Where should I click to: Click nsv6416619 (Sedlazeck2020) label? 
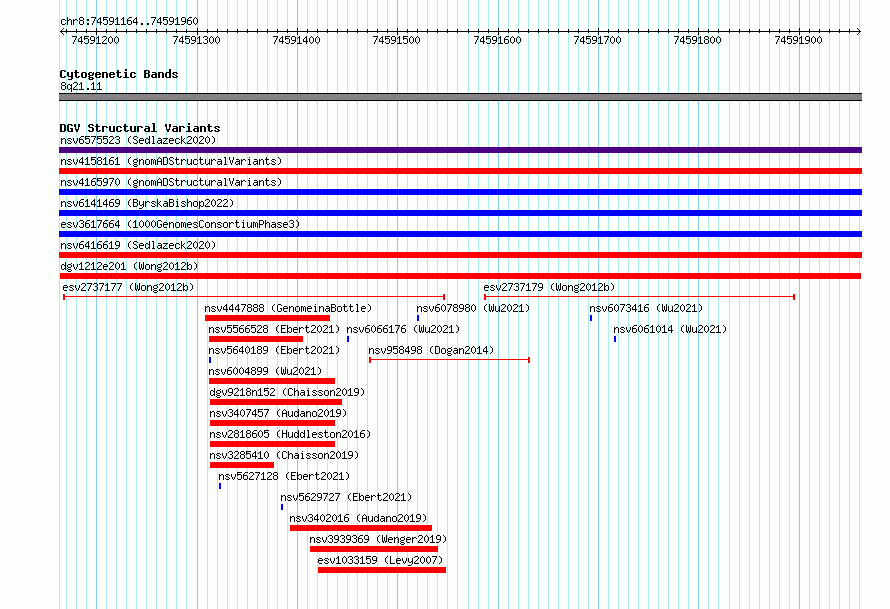coord(138,245)
